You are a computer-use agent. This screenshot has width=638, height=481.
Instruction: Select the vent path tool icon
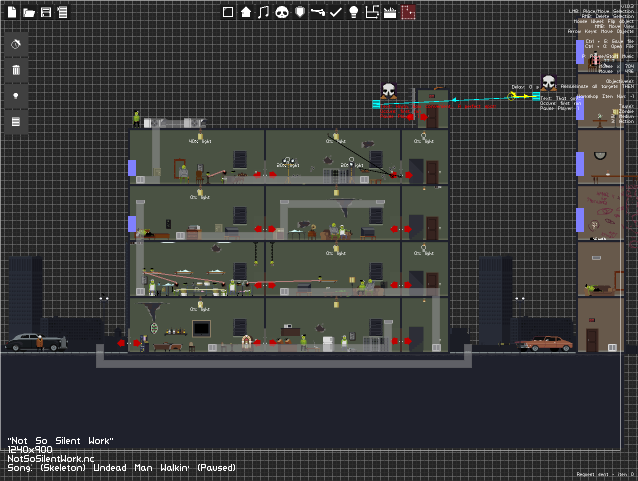tap(372, 12)
